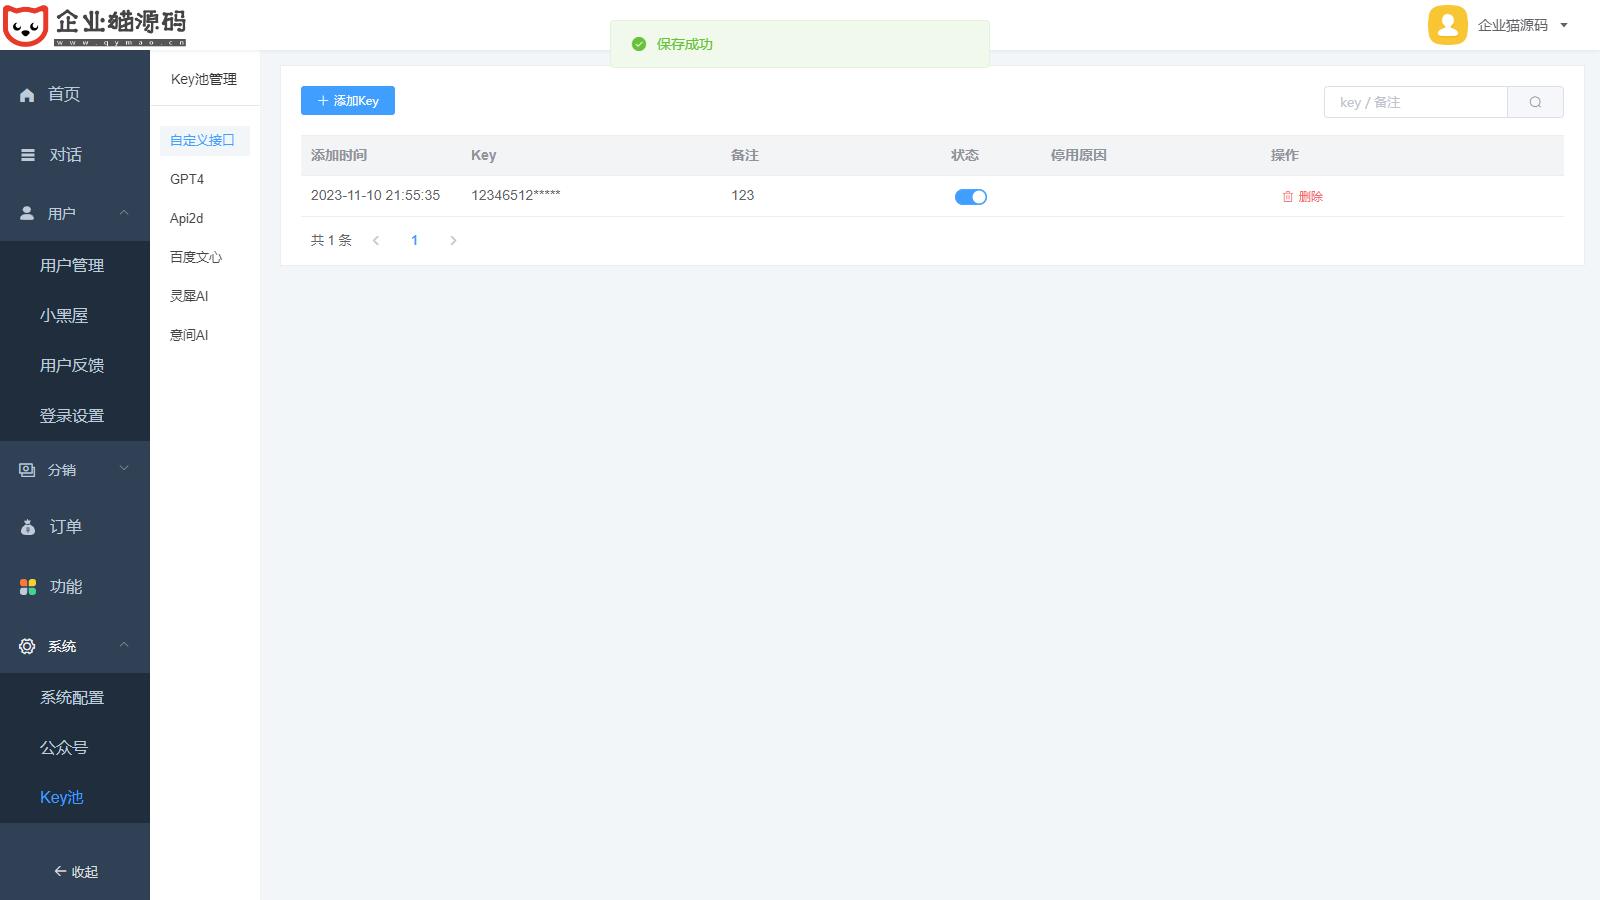This screenshot has height=900, width=1600.
Task: Click the 添加Key button
Action: (348, 101)
